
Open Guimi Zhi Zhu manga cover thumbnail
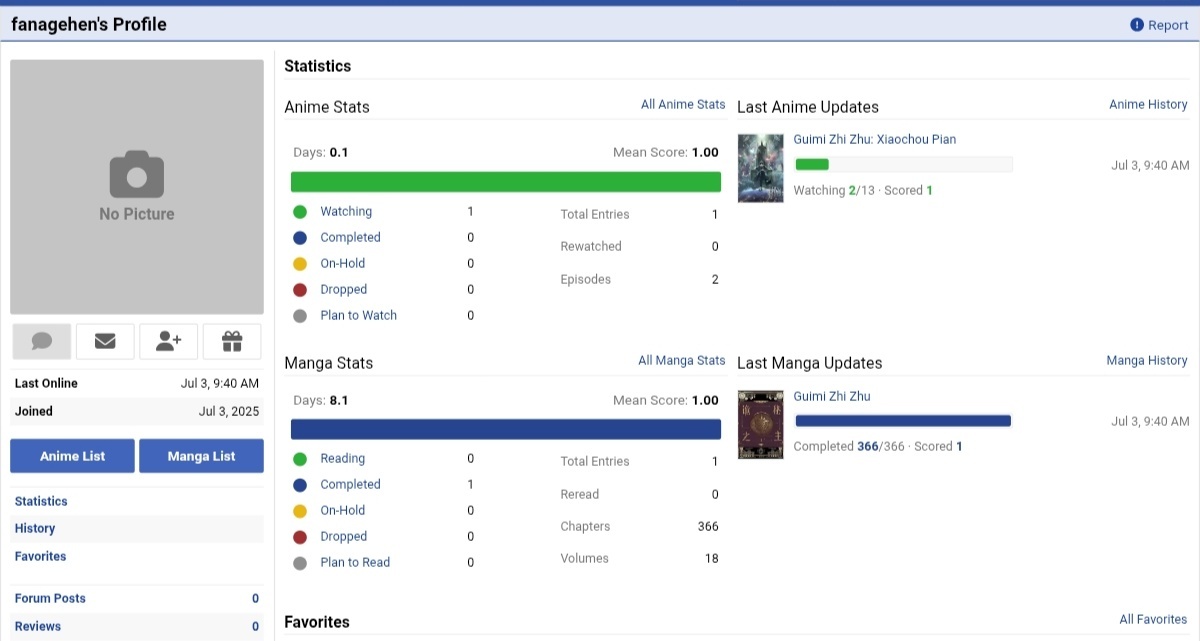pos(760,424)
